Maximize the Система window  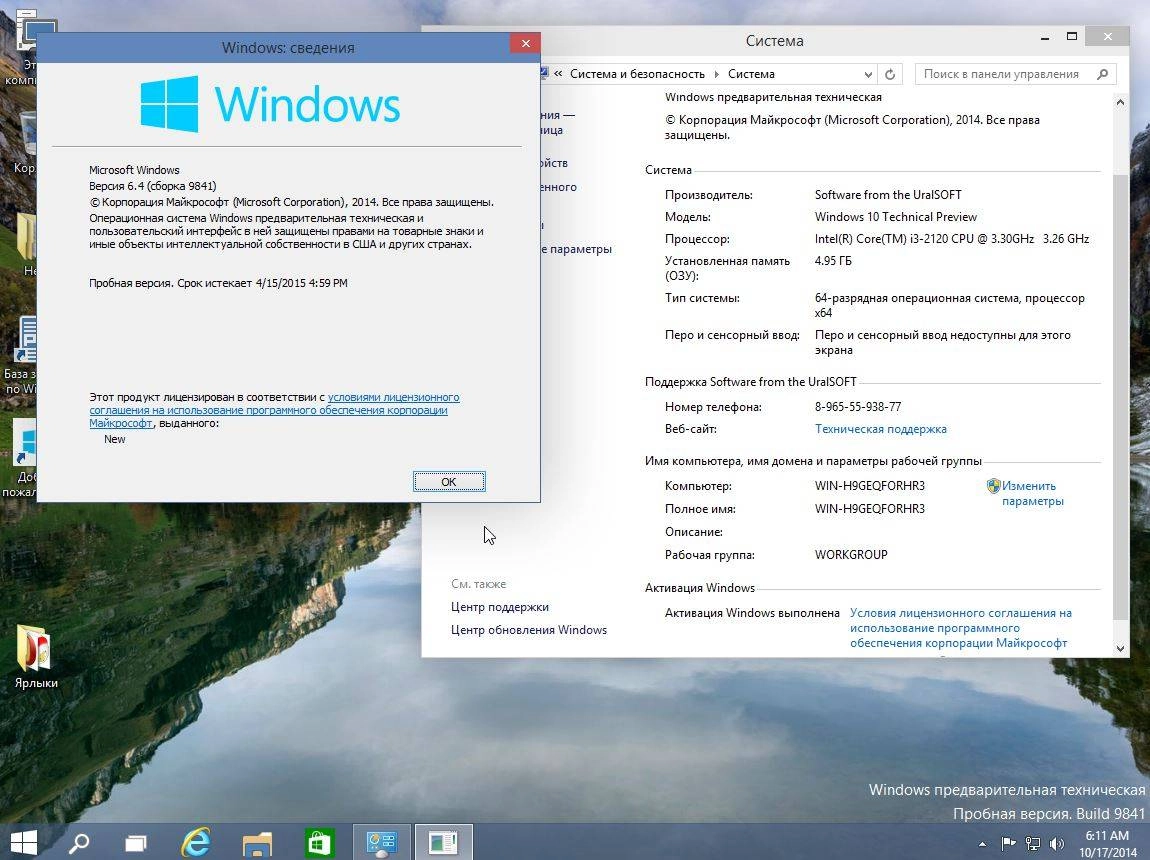[1072, 36]
